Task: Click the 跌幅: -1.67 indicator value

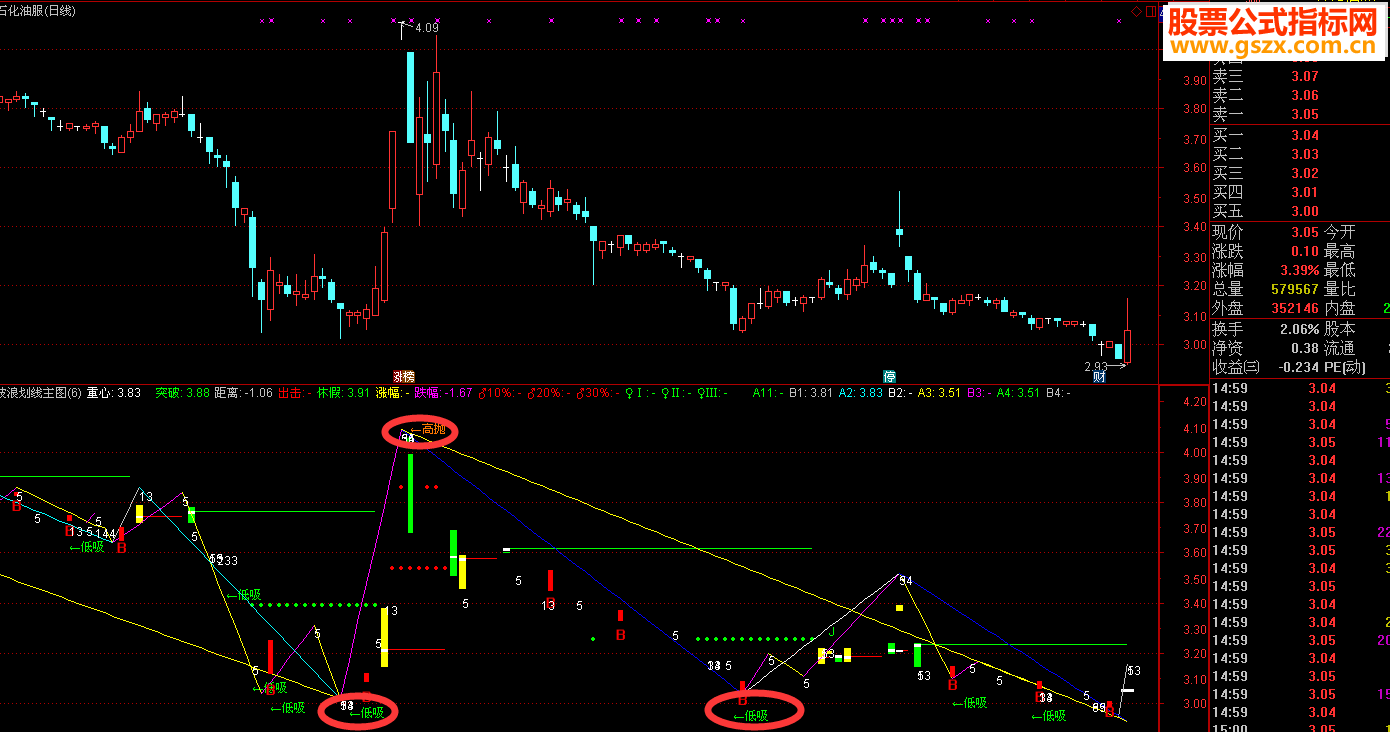Action: coord(444,393)
